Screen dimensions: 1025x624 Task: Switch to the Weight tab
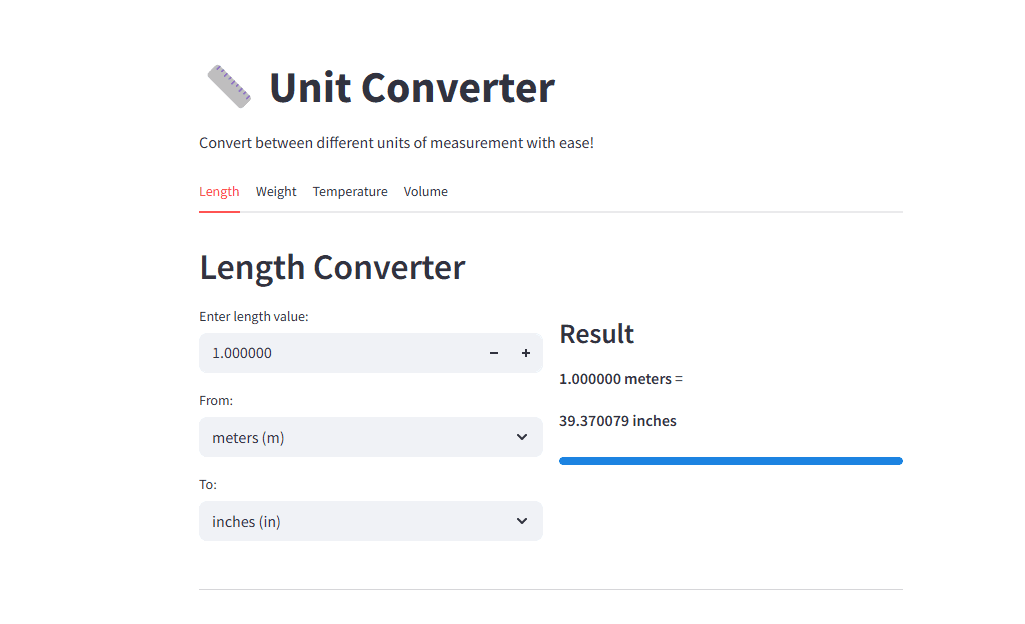click(x=276, y=191)
